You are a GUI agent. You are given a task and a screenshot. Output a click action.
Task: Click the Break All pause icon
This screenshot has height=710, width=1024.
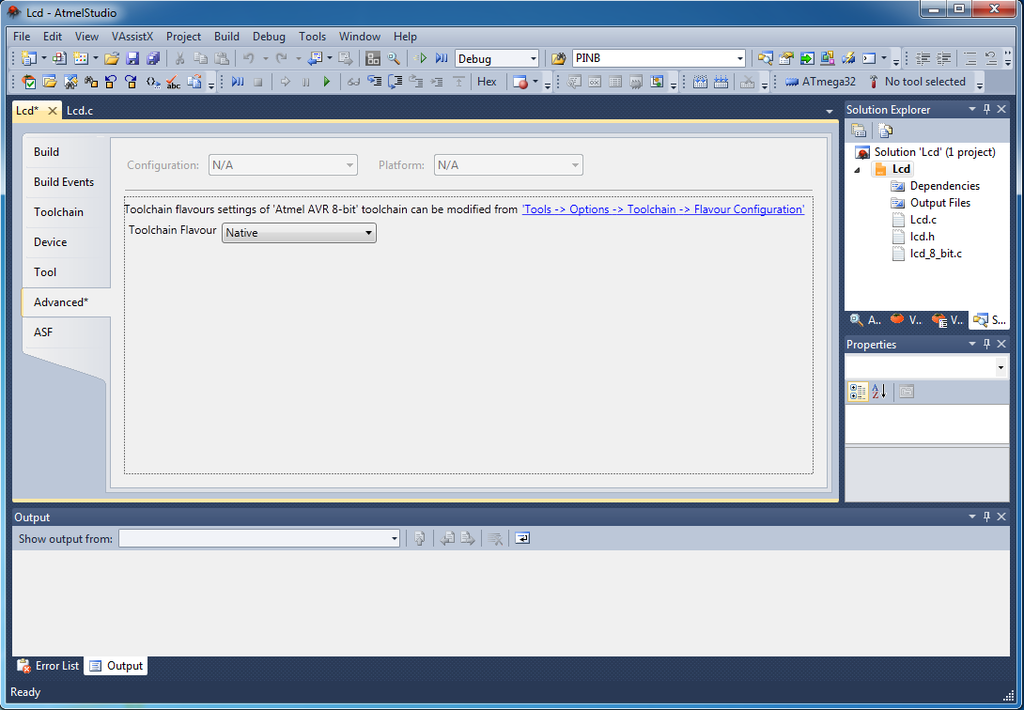click(306, 82)
